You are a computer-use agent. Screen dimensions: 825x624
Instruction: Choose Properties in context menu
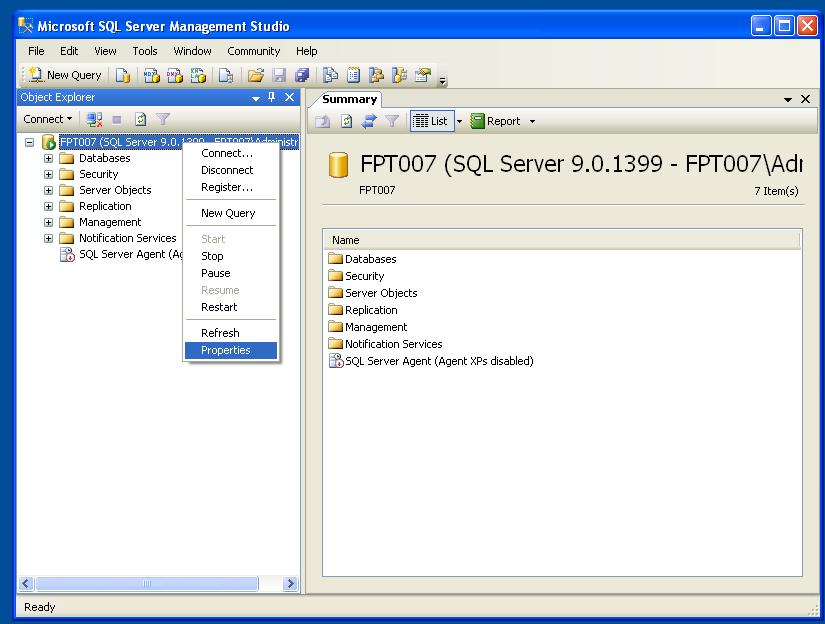click(x=230, y=350)
